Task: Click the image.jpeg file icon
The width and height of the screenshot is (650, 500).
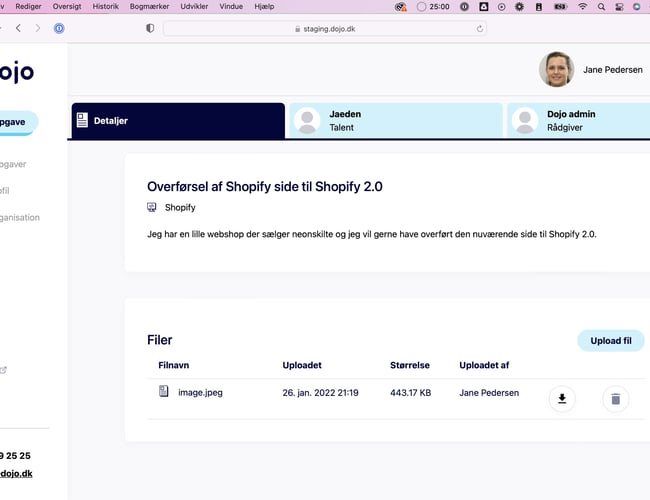Action: coord(164,392)
